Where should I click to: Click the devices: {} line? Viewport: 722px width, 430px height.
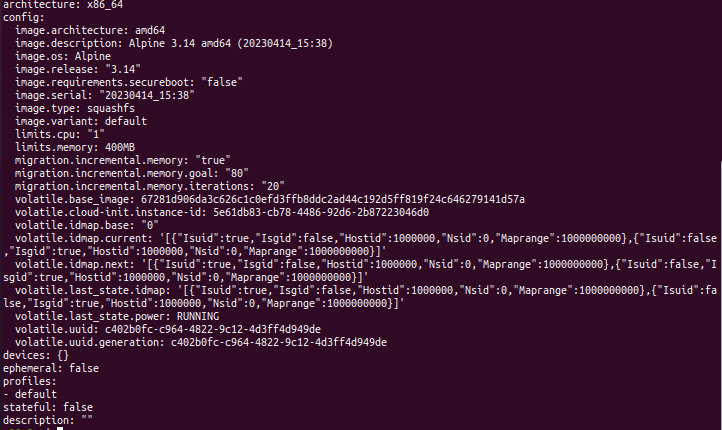click(36, 355)
